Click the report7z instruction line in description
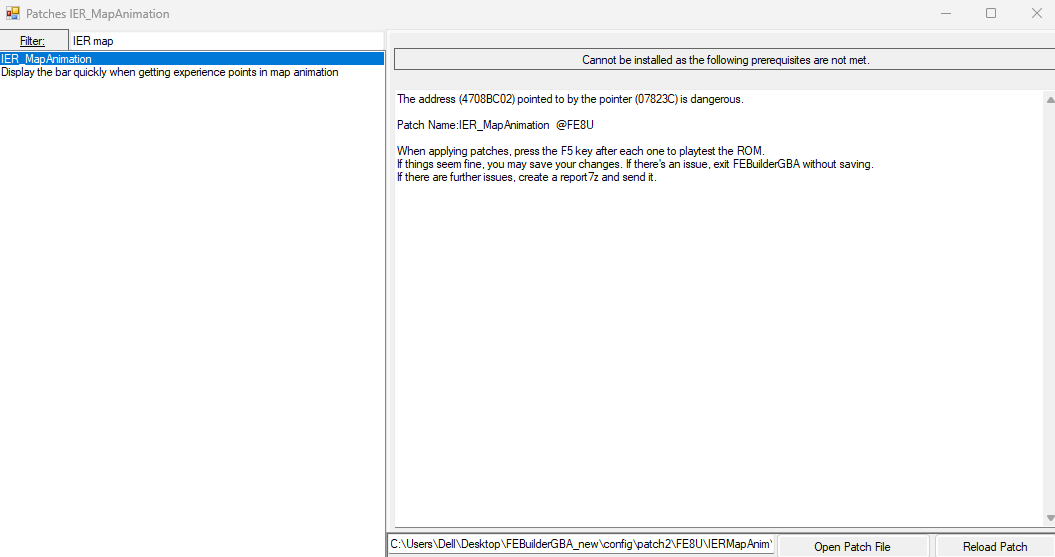The width and height of the screenshot is (1055, 557). (526, 177)
